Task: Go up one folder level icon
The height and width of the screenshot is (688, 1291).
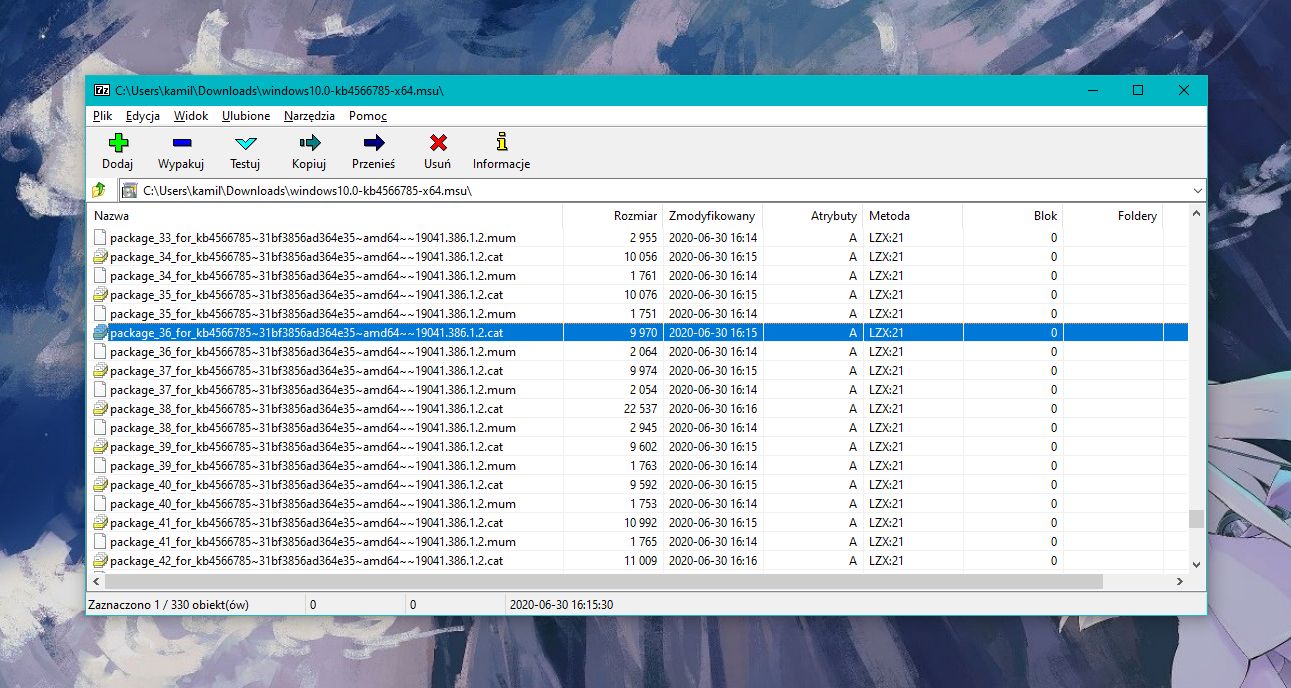Action: pyautogui.click(x=99, y=190)
